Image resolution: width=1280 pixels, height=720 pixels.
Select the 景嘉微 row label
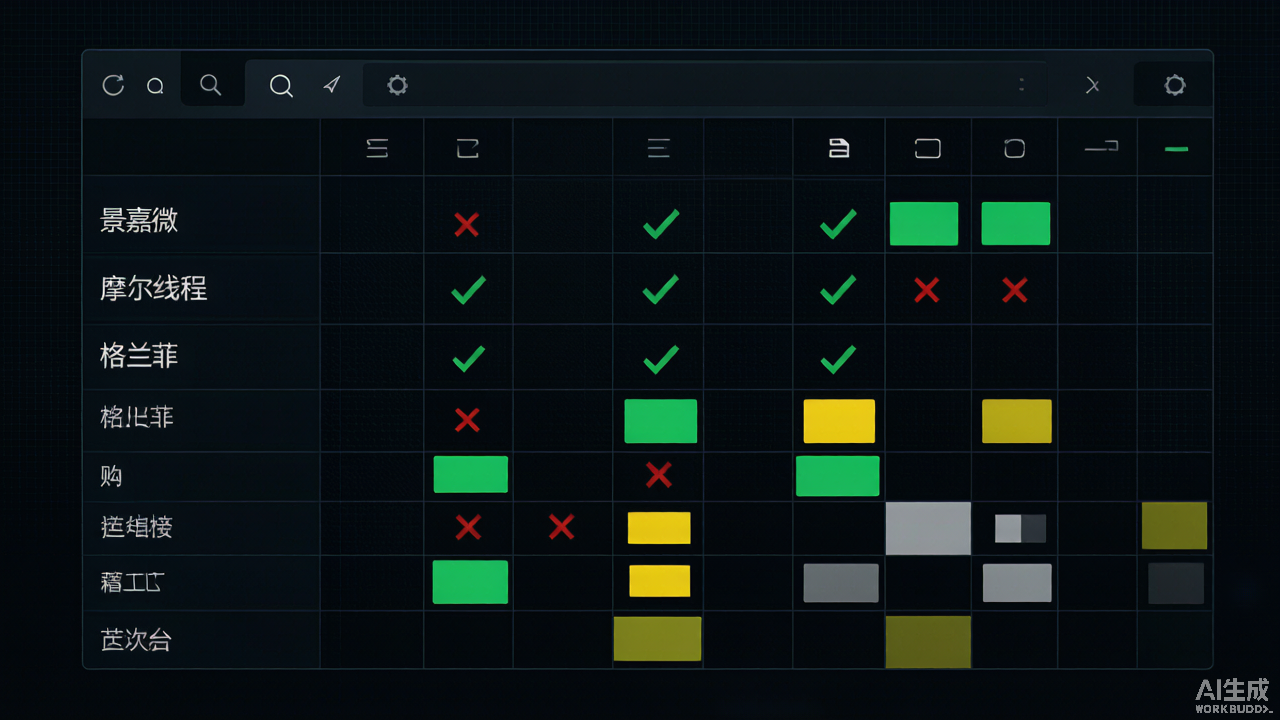(x=139, y=220)
